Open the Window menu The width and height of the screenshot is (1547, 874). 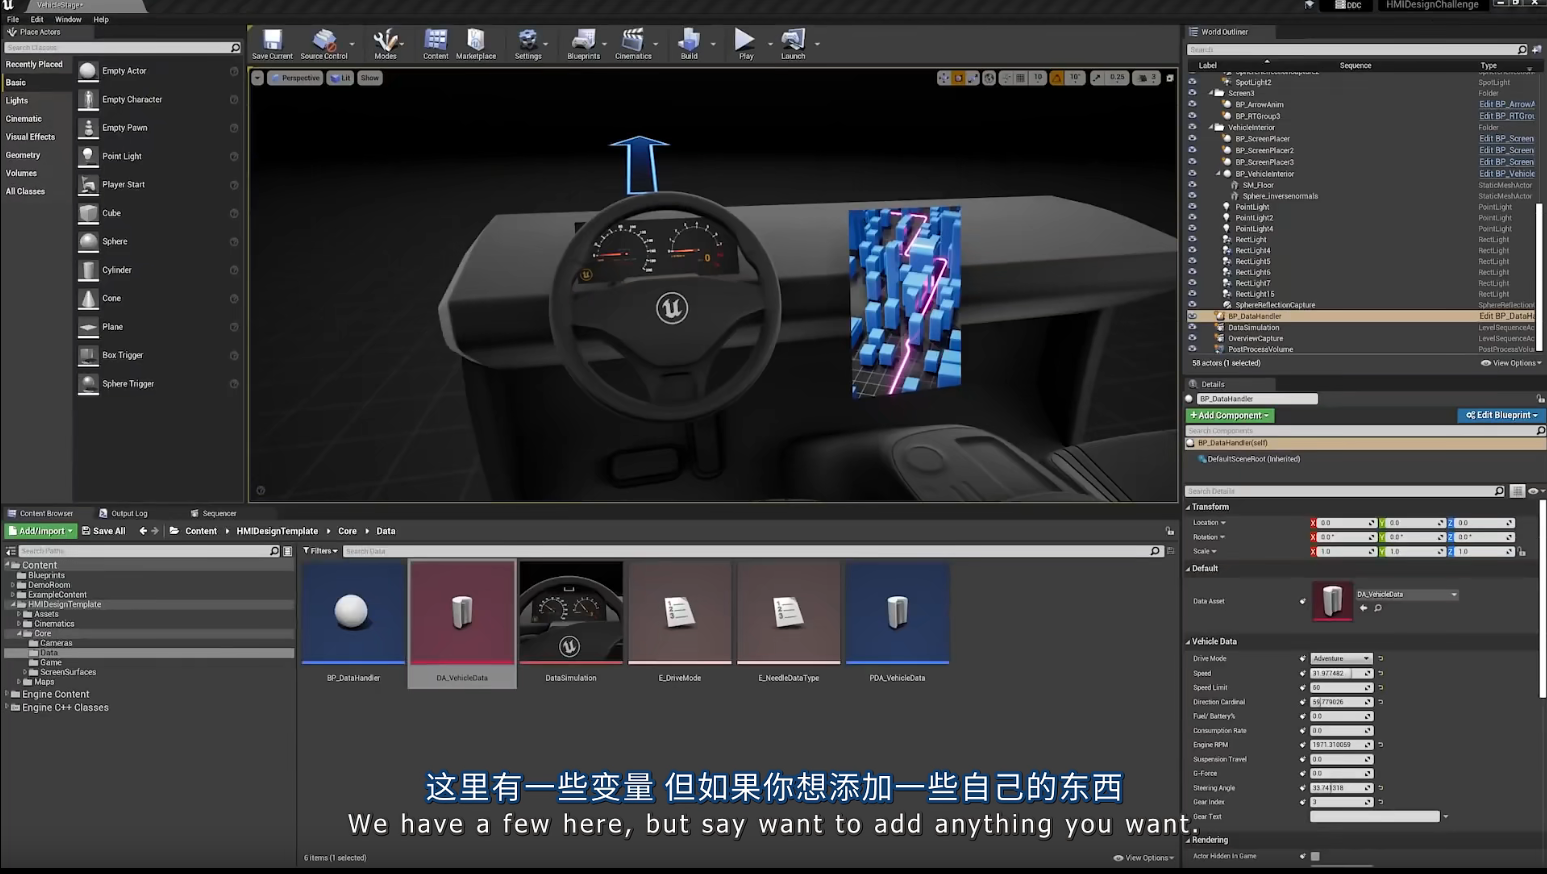tap(67, 18)
